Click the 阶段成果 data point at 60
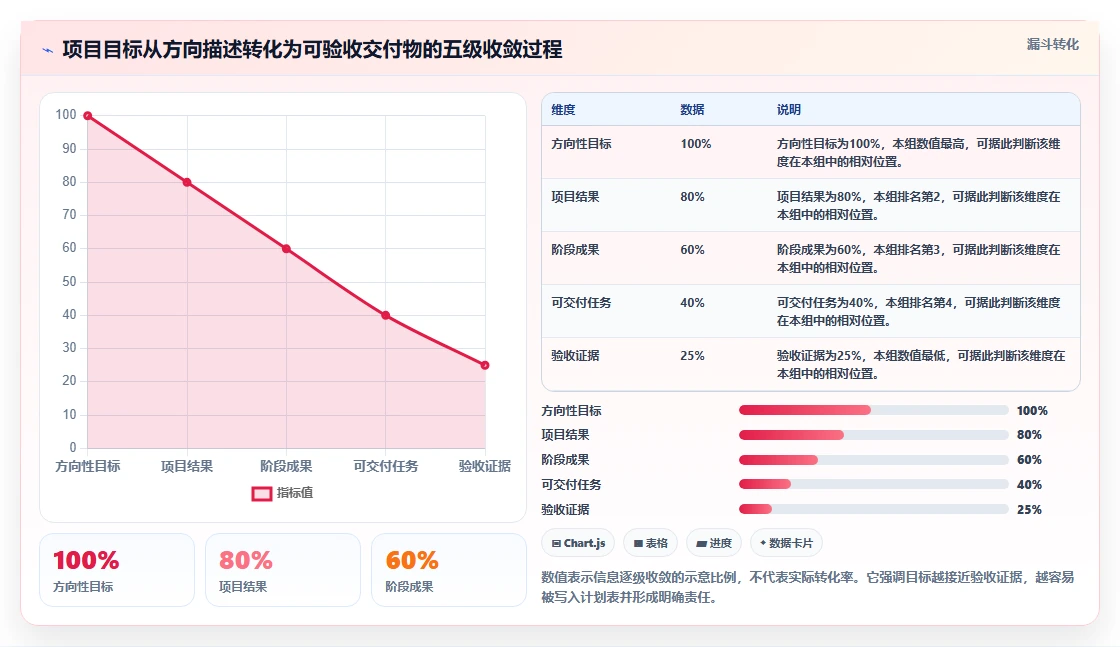 click(286, 249)
